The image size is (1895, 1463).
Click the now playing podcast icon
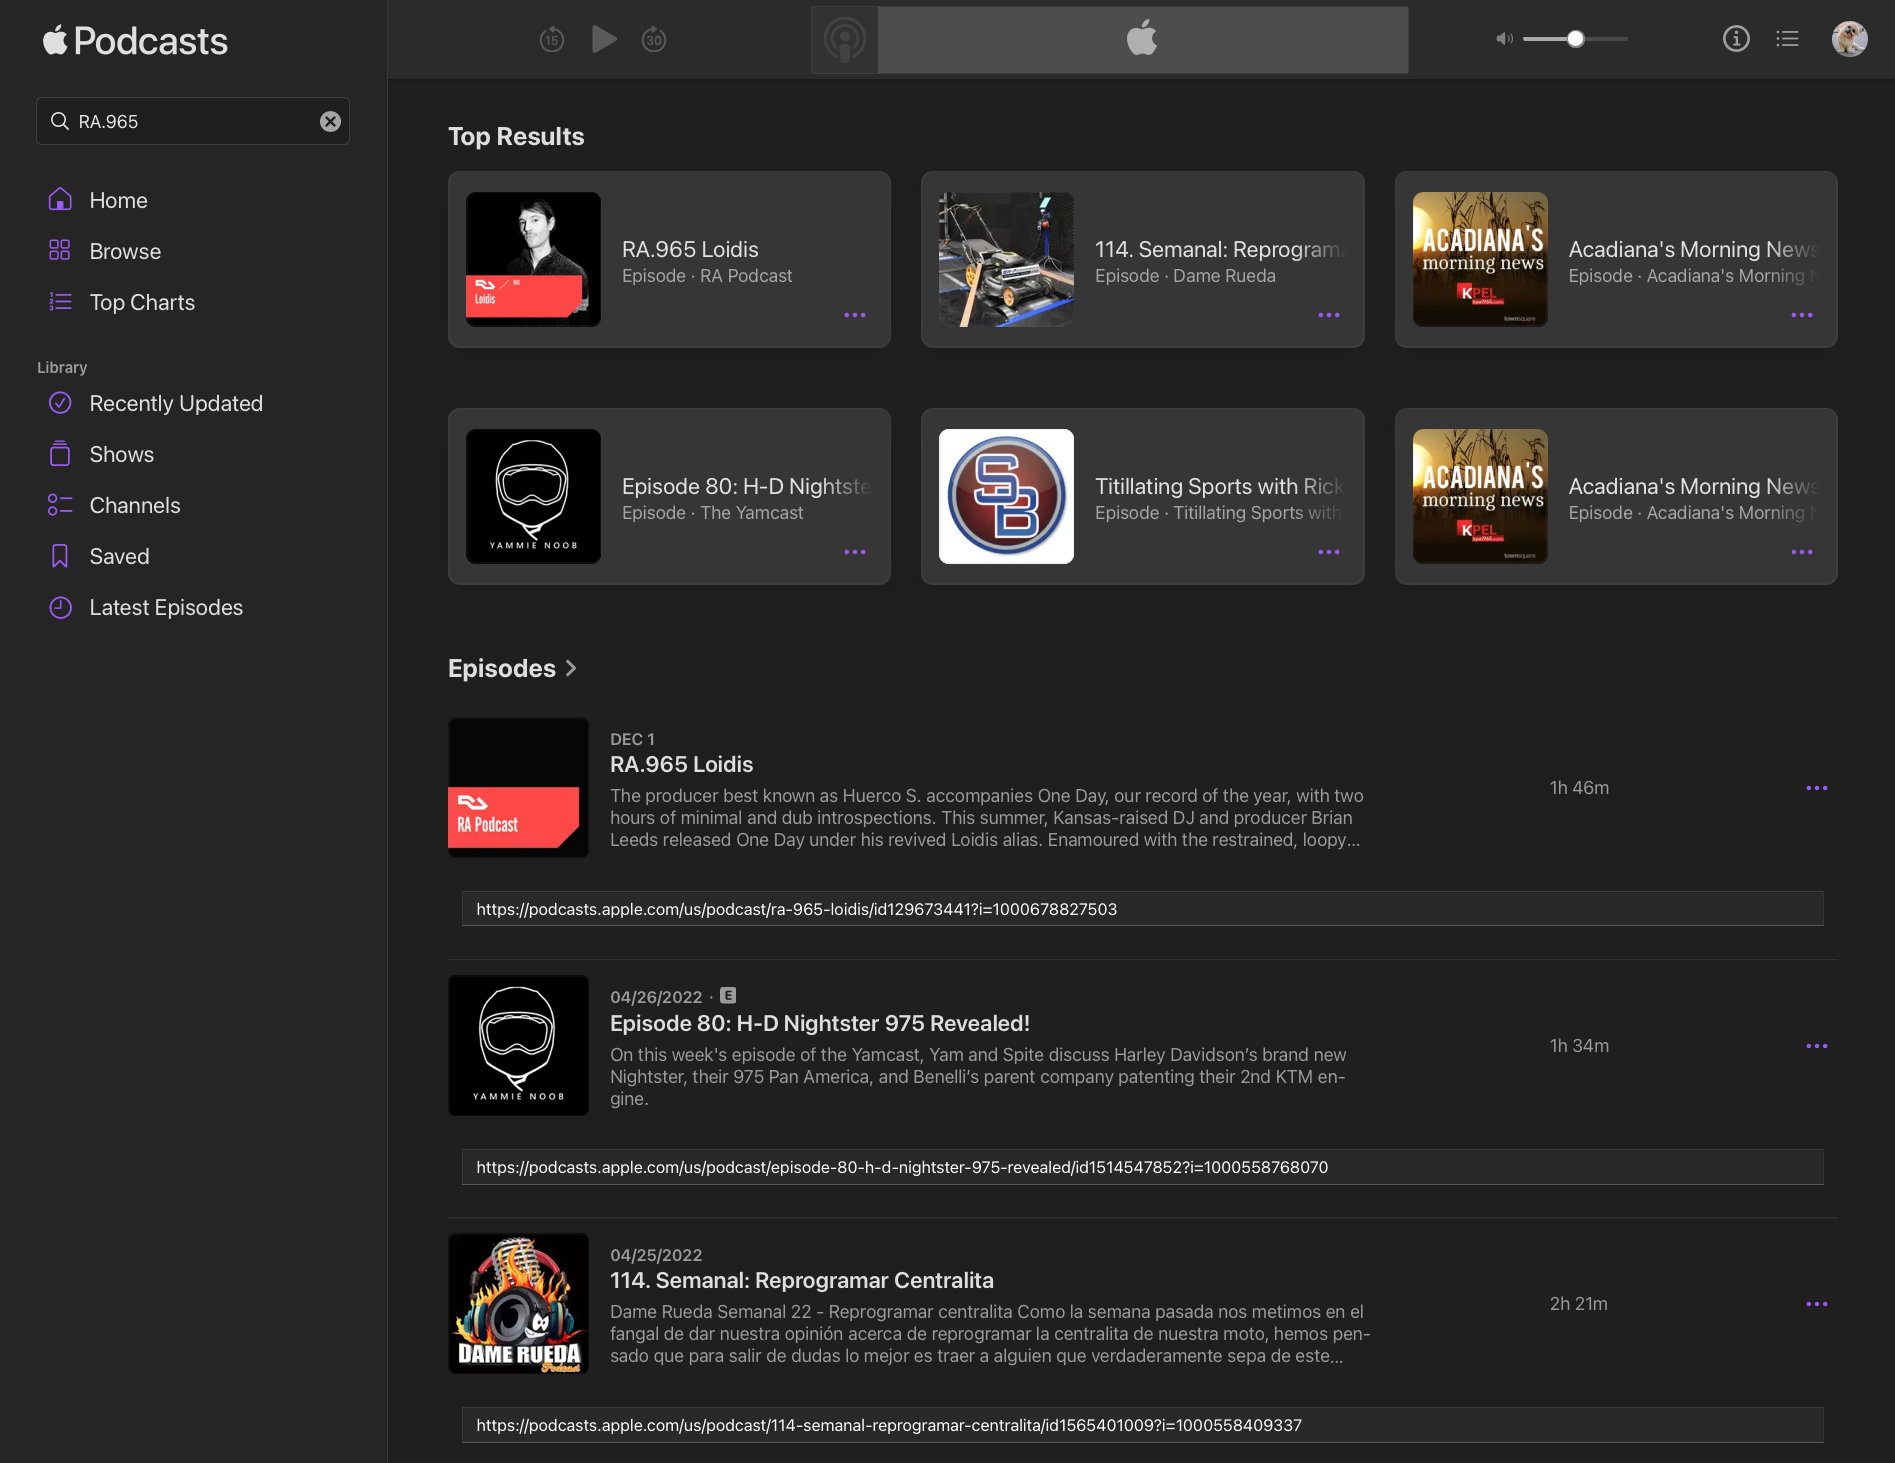click(x=845, y=40)
